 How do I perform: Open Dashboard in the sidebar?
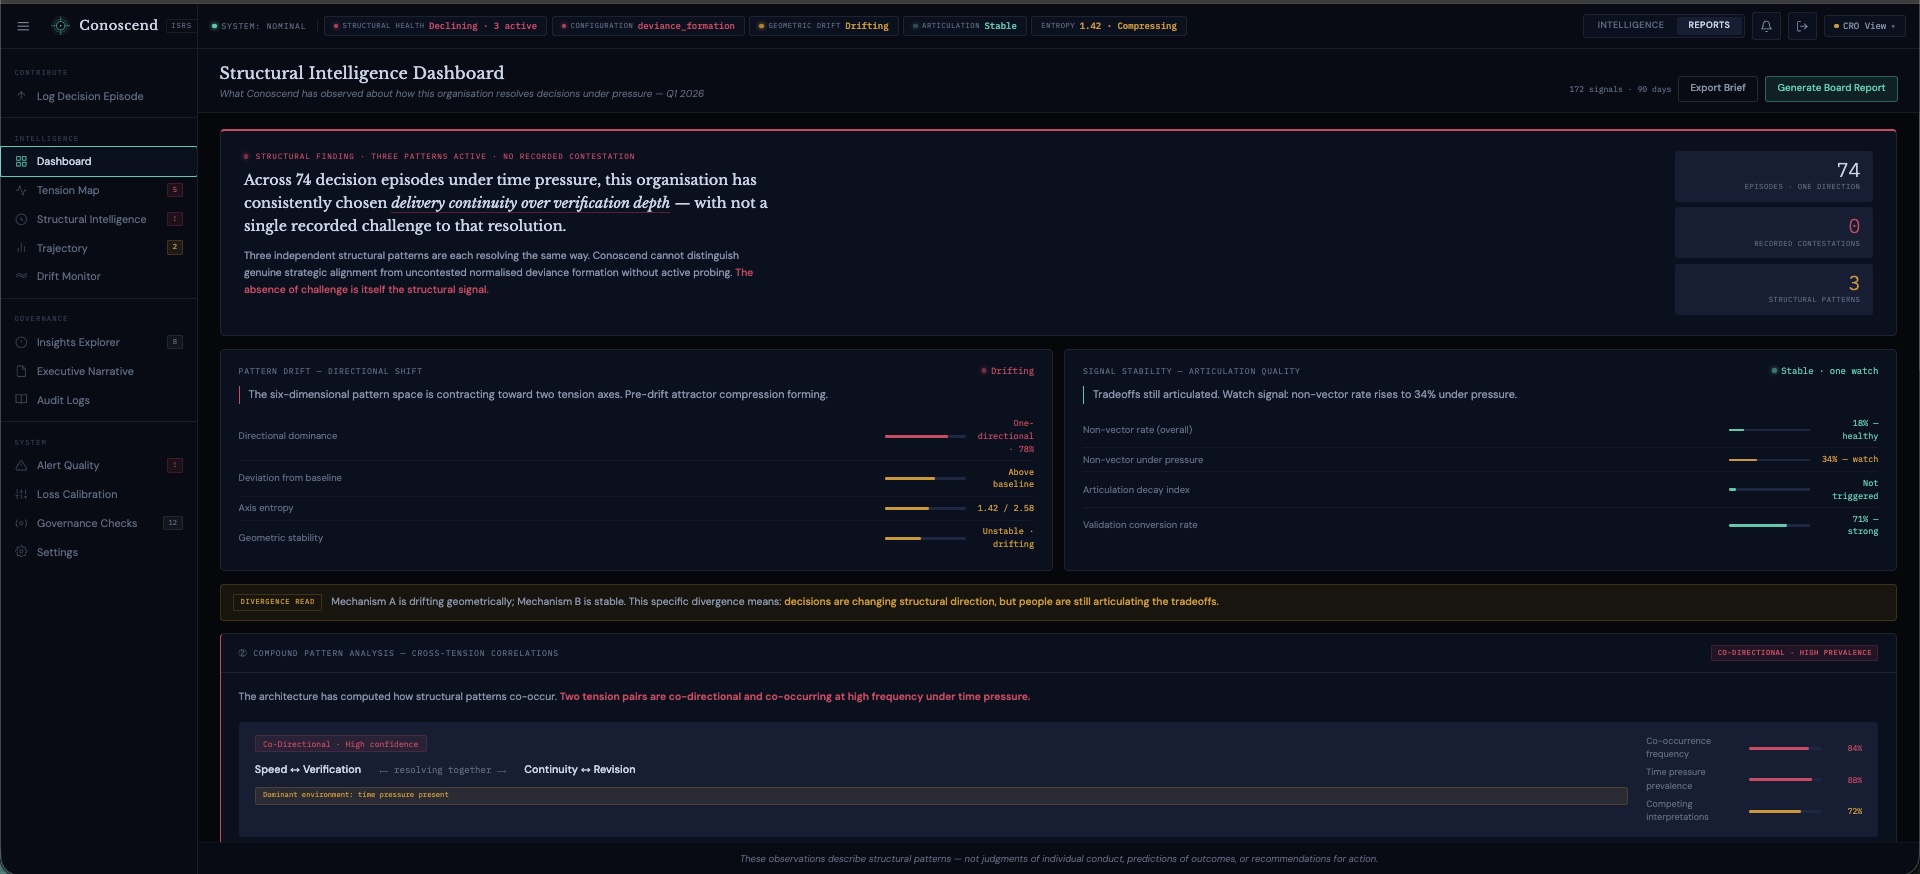coord(99,161)
